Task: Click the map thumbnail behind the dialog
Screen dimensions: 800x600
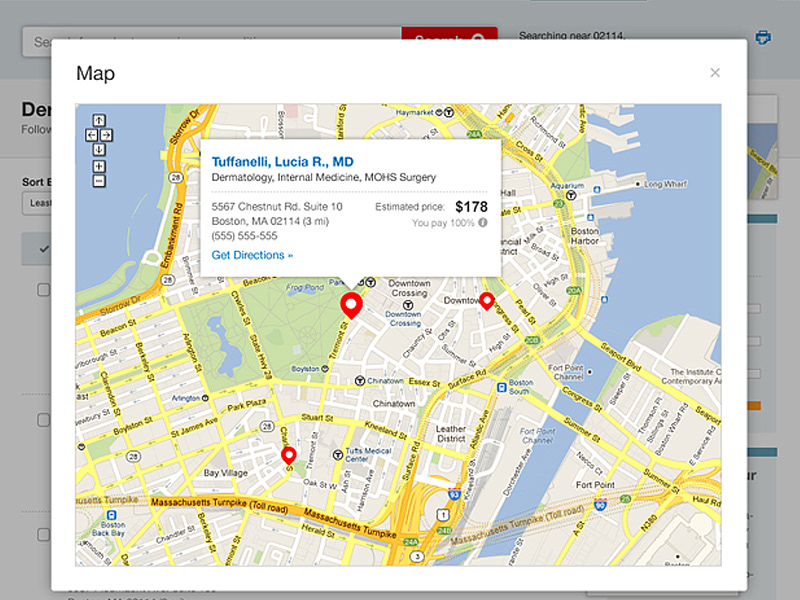Action: (763, 161)
